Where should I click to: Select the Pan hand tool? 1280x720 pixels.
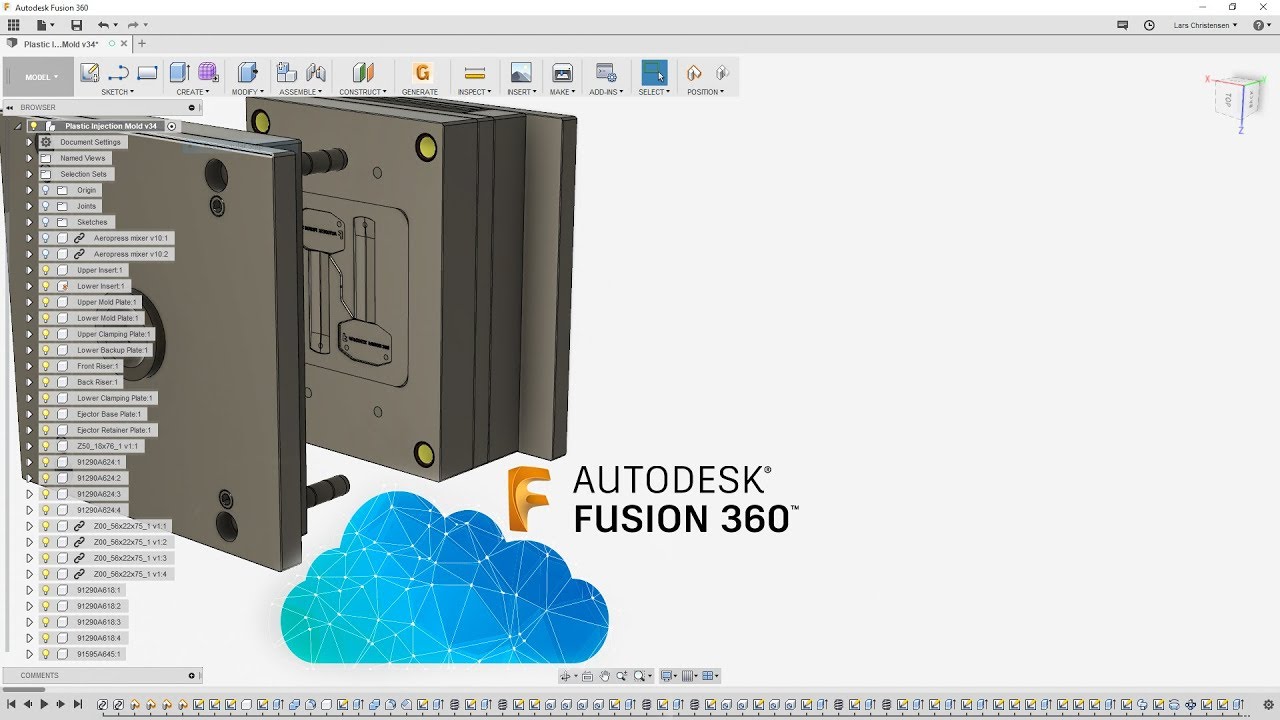(604, 676)
